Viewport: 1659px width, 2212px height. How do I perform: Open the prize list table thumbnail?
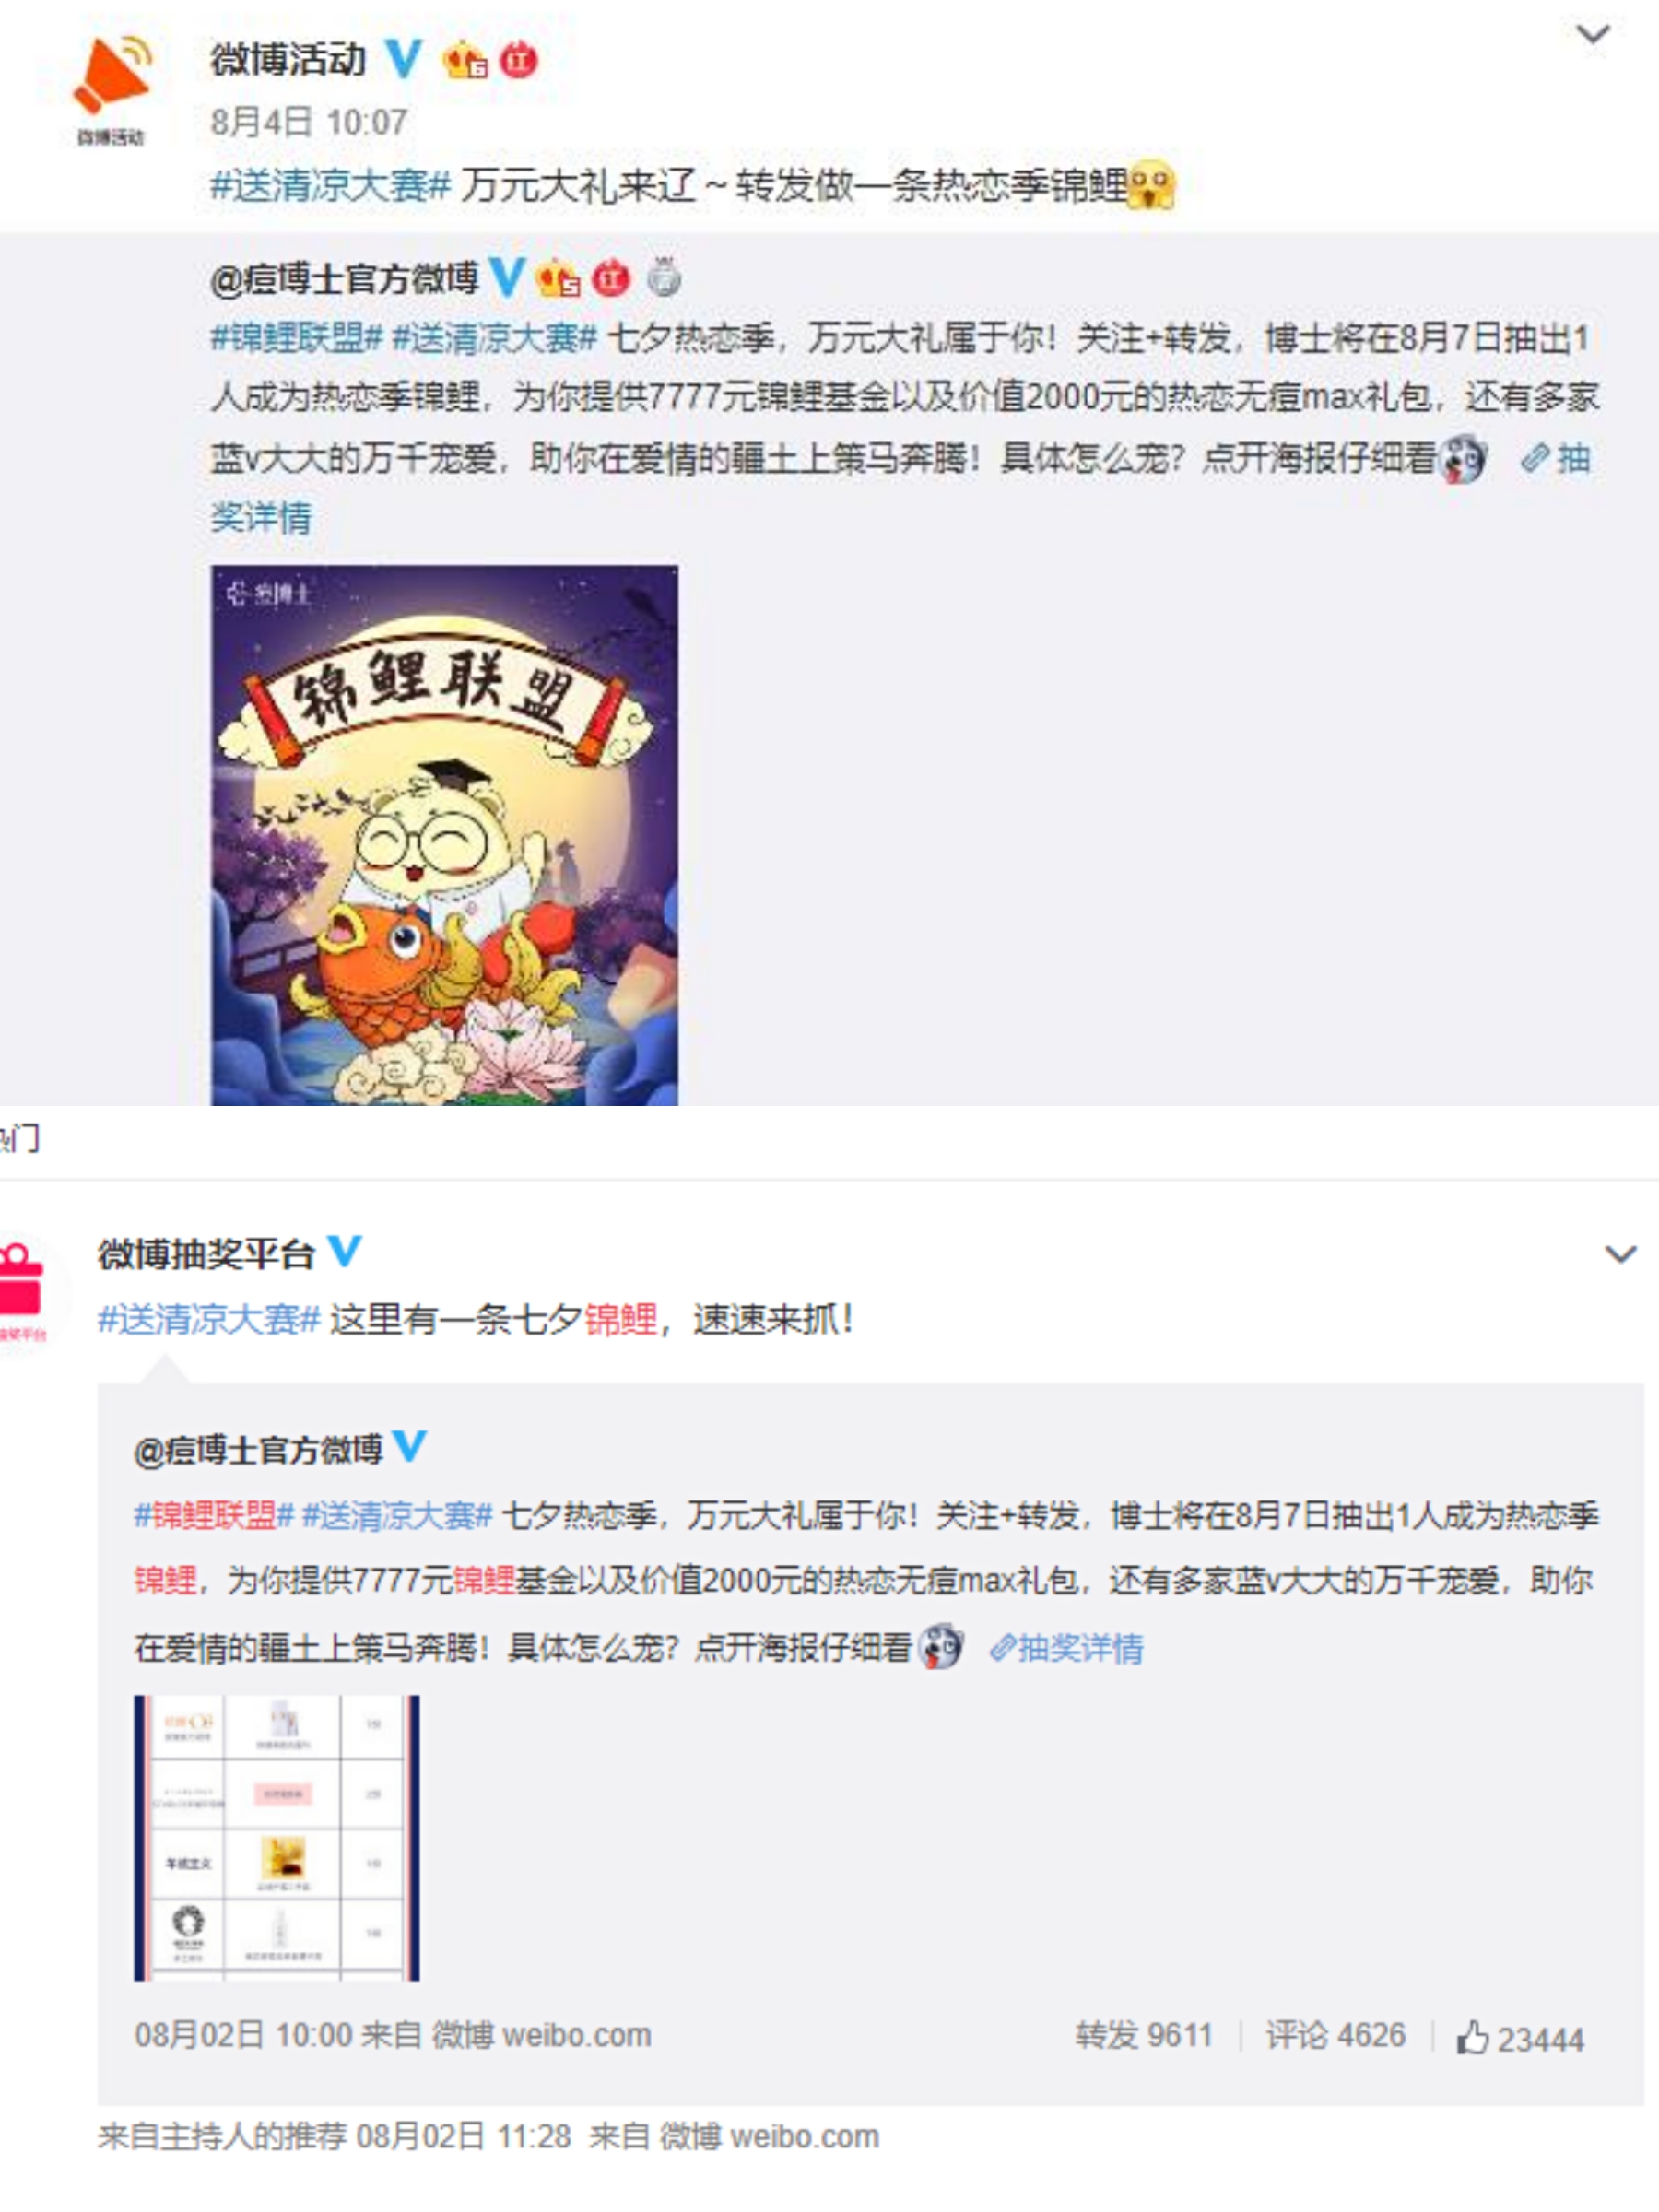click(277, 1838)
